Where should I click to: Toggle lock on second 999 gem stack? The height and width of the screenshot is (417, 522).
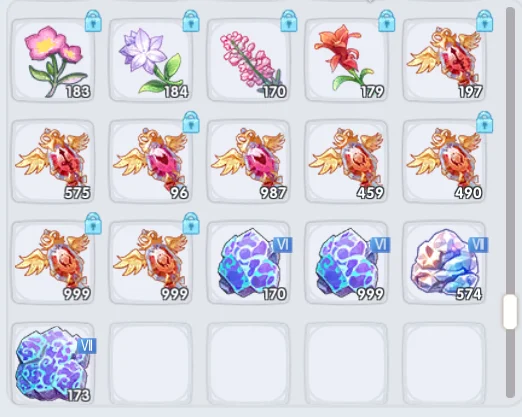pos(191,223)
